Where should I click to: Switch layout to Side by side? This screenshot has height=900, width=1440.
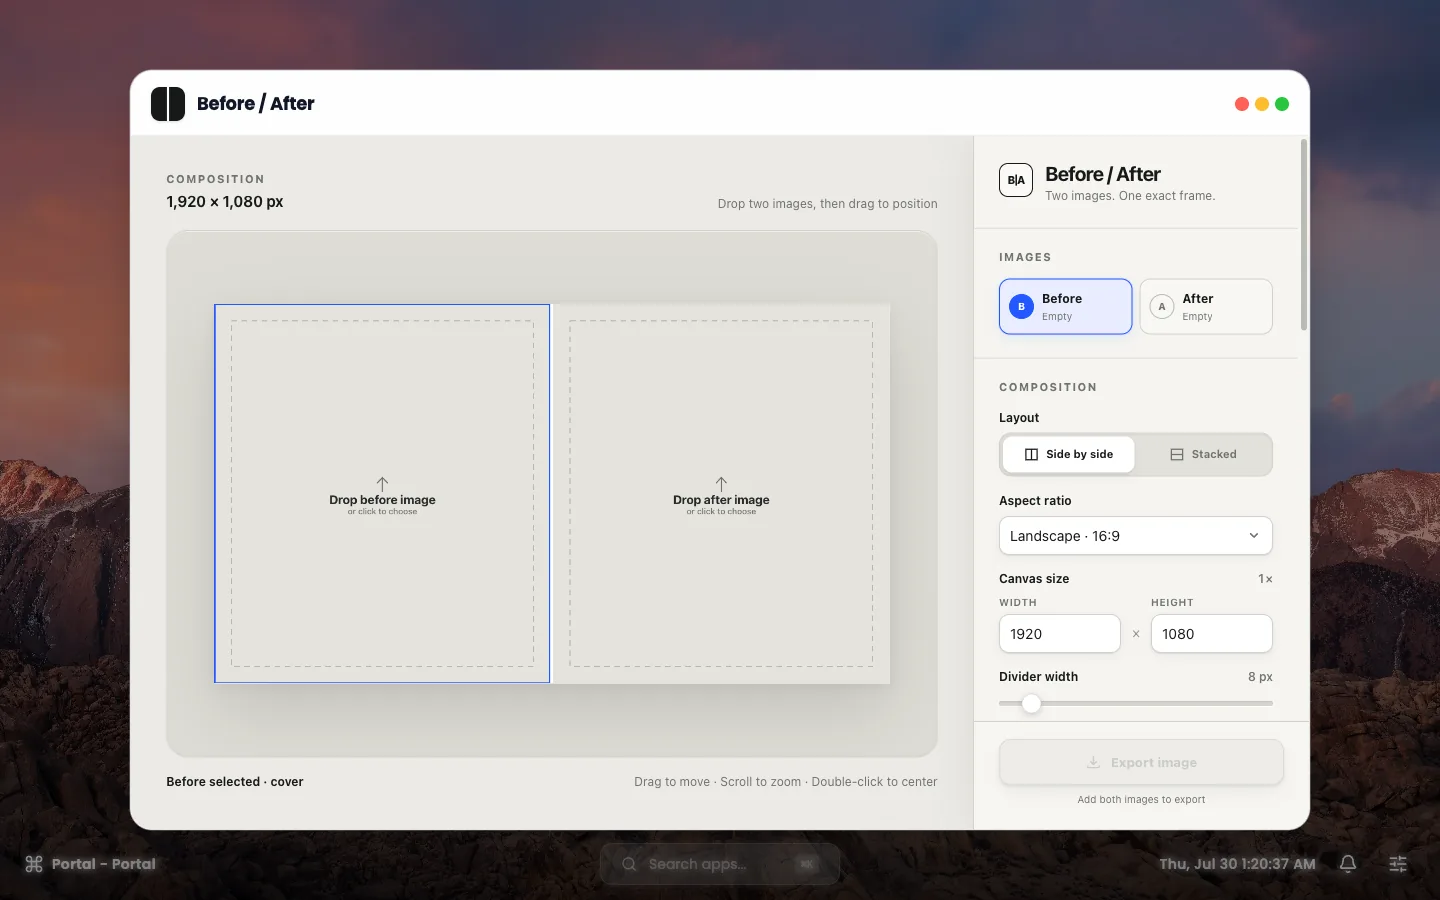(1069, 454)
